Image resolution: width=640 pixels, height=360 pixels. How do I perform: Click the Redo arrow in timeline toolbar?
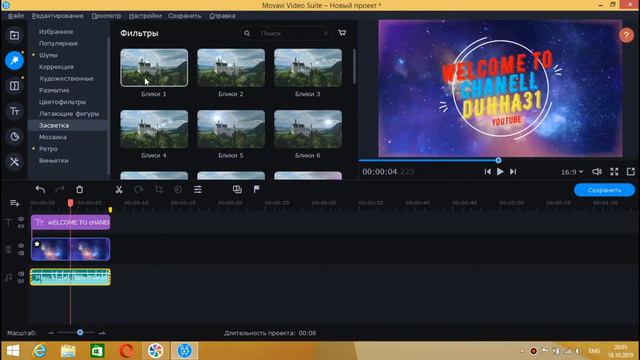[x=60, y=189]
